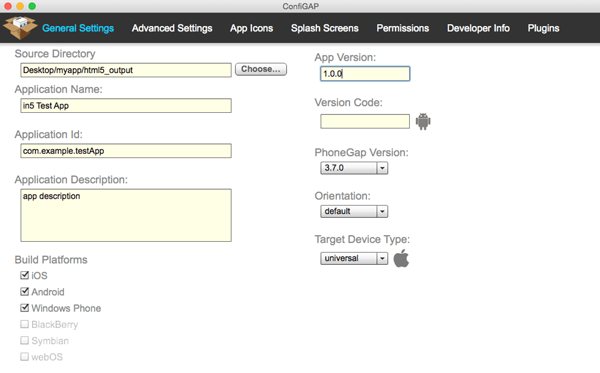Disable the Windows Phone platform checkbox
The width and height of the screenshot is (600, 373).
pos(24,308)
